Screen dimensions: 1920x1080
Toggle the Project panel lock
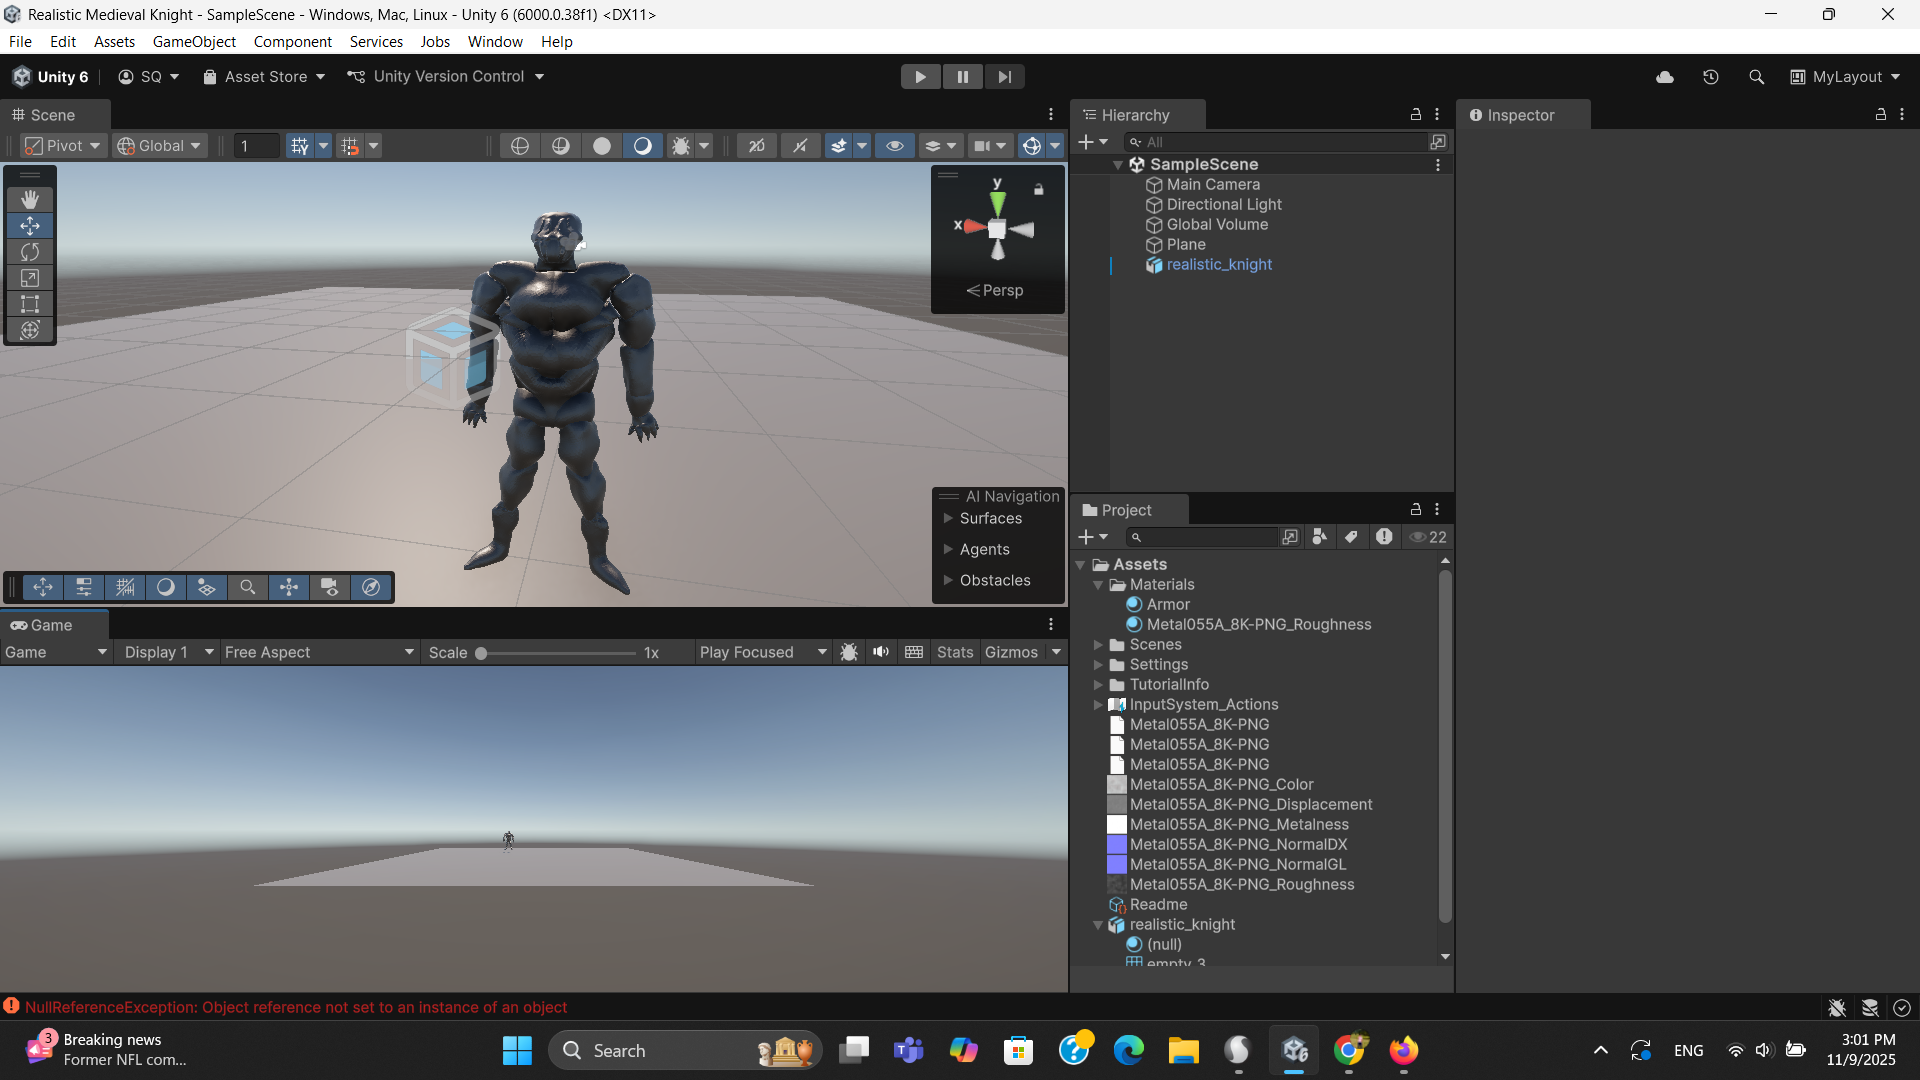1416,509
